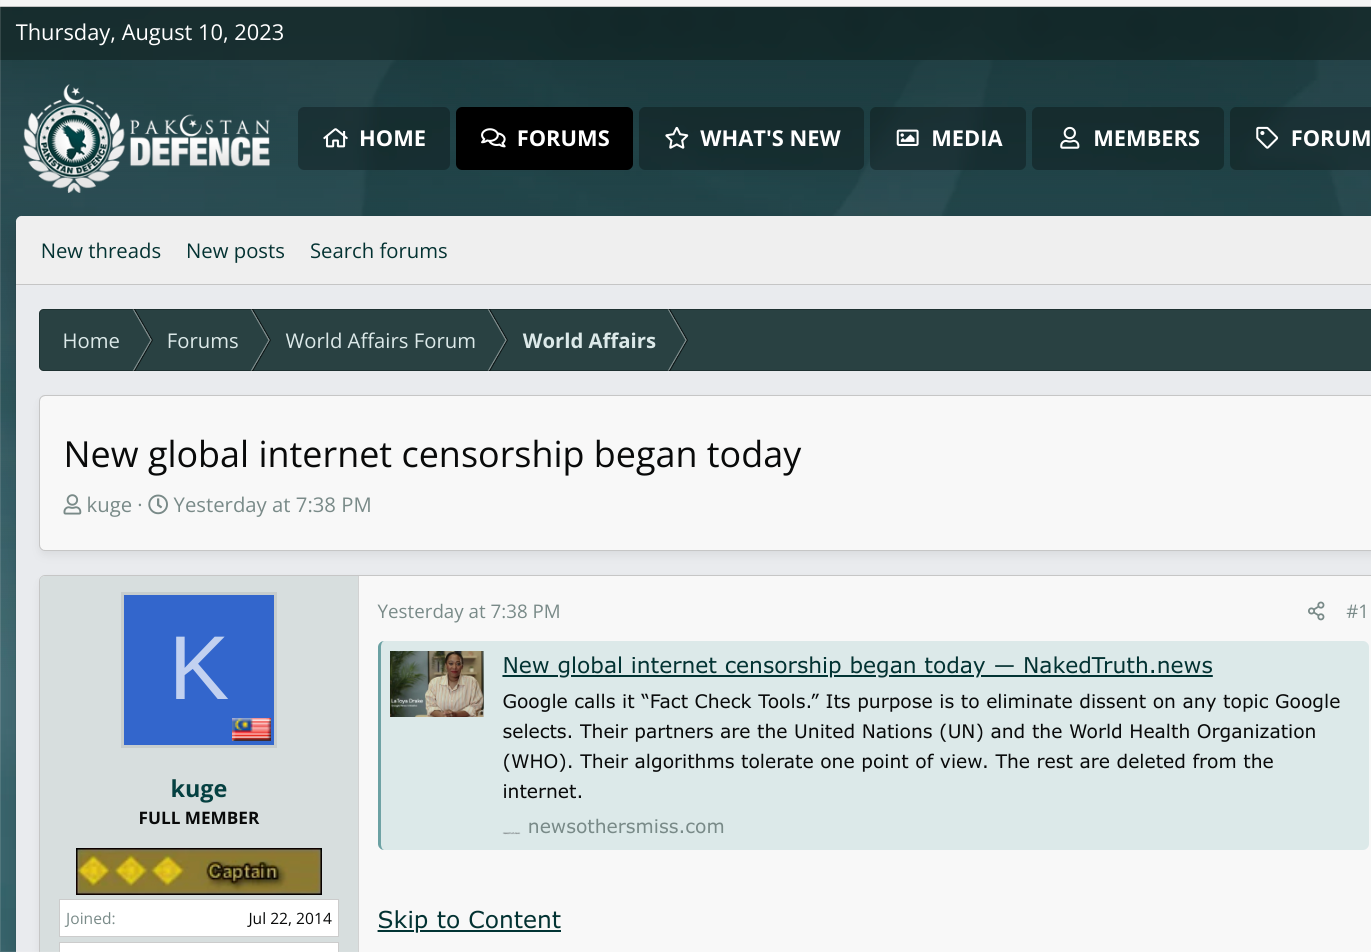Click the date Thursday, August 10, 2023
This screenshot has height=952, width=1371.
(x=150, y=32)
